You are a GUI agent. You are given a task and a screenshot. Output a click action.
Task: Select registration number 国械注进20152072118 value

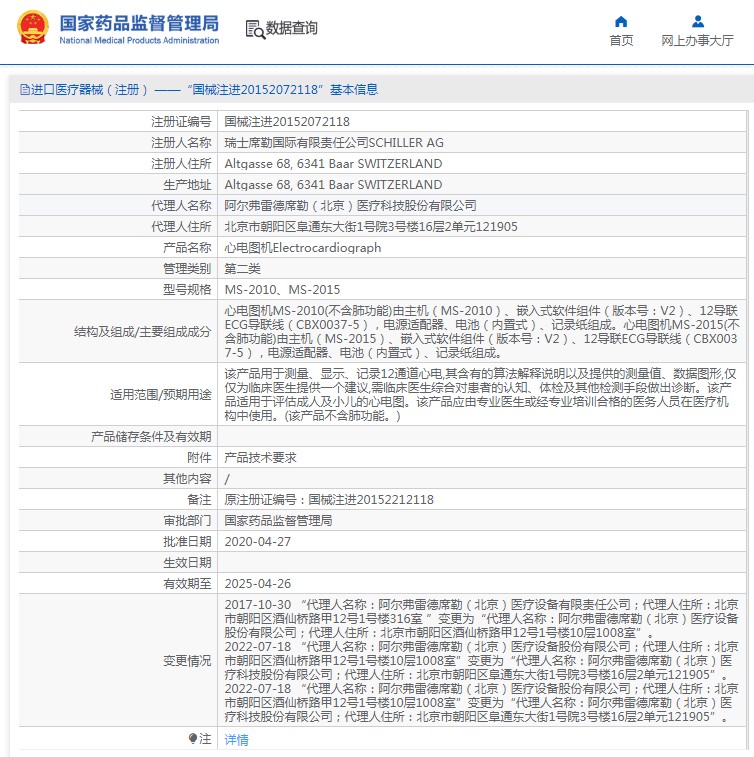pos(287,122)
